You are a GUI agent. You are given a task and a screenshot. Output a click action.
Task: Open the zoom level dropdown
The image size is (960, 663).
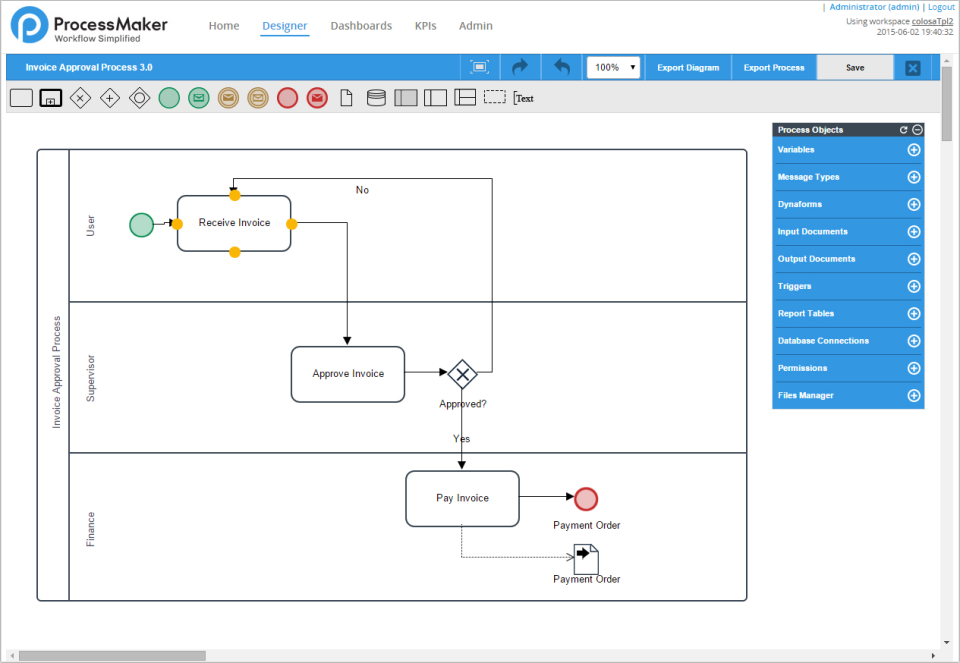pos(632,66)
